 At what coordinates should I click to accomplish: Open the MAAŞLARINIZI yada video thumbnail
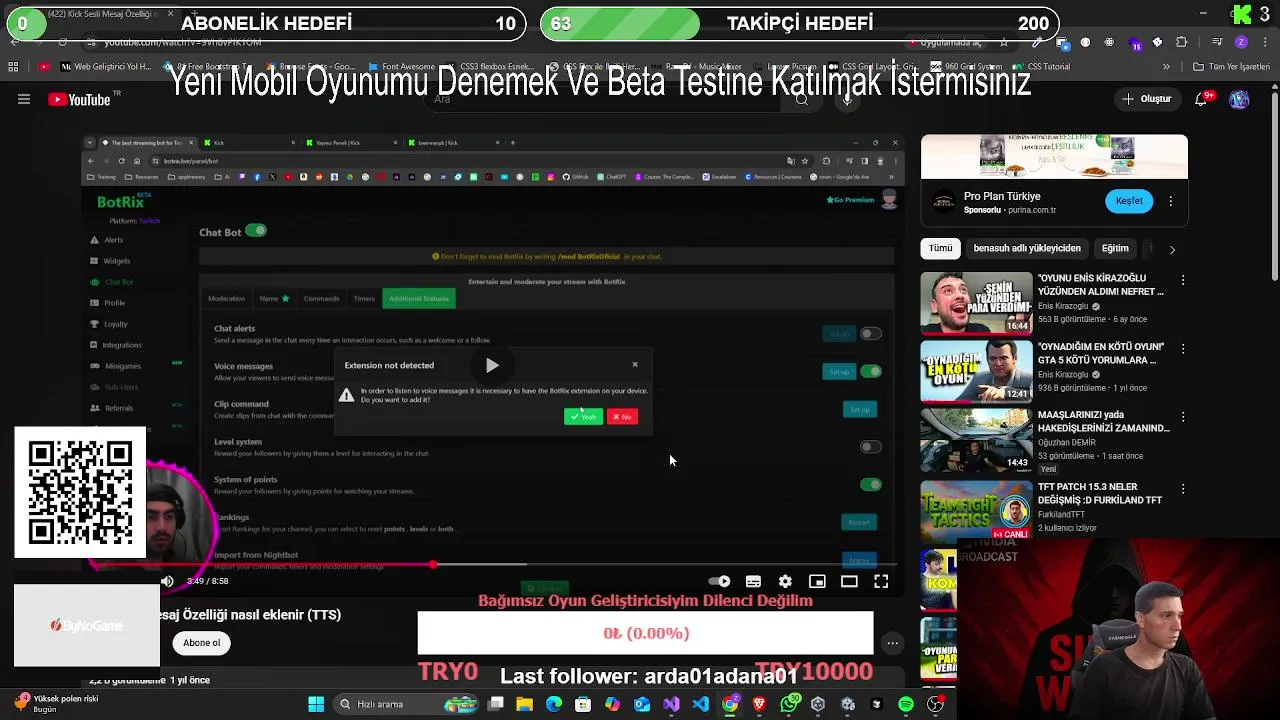coord(976,439)
